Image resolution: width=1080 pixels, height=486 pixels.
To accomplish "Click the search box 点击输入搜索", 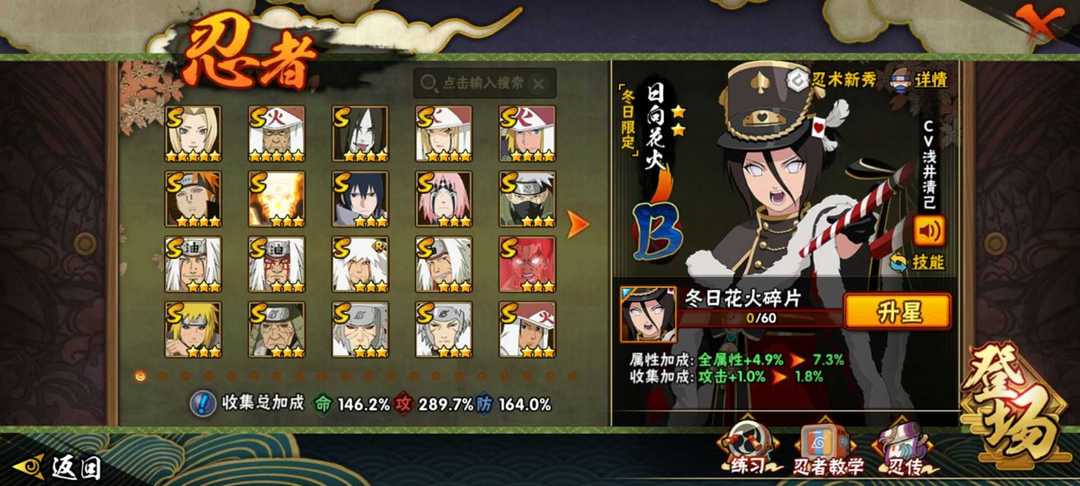I will click(x=484, y=83).
